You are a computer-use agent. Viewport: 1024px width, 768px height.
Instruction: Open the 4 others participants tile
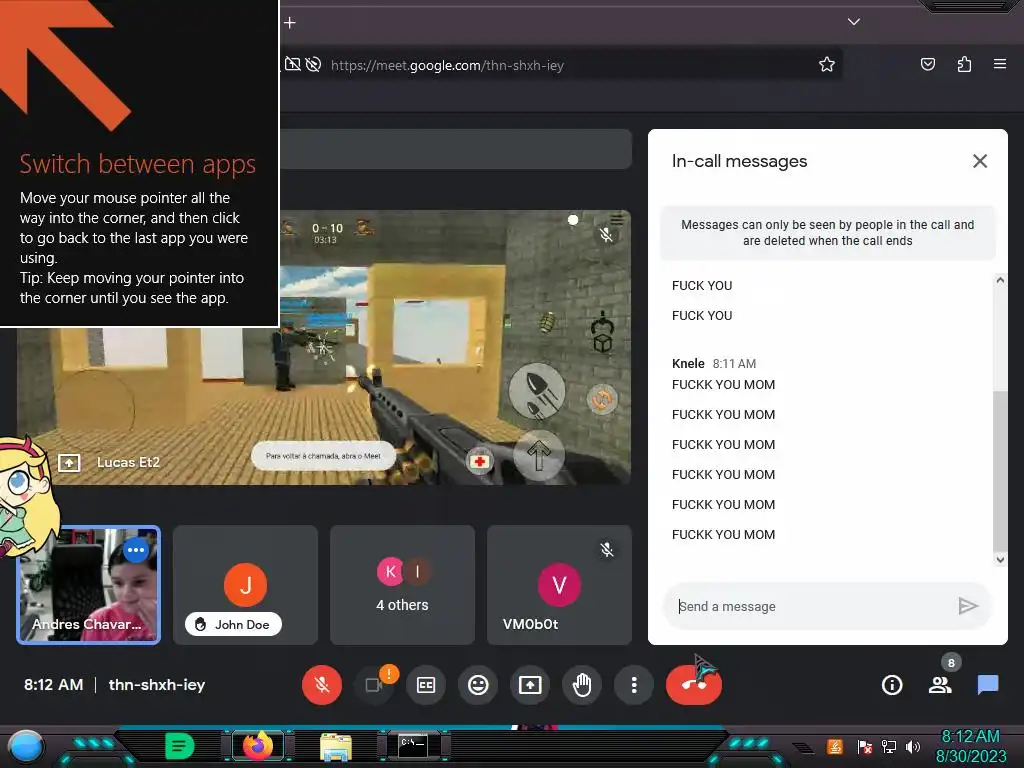[402, 585]
